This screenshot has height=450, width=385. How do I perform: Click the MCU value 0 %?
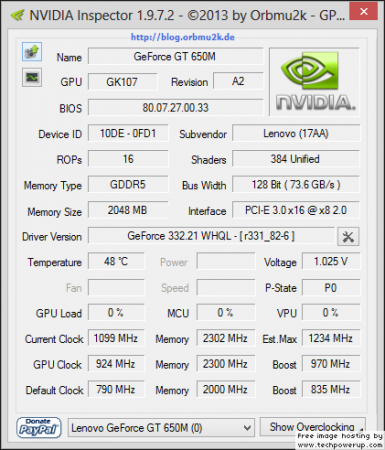click(226, 312)
